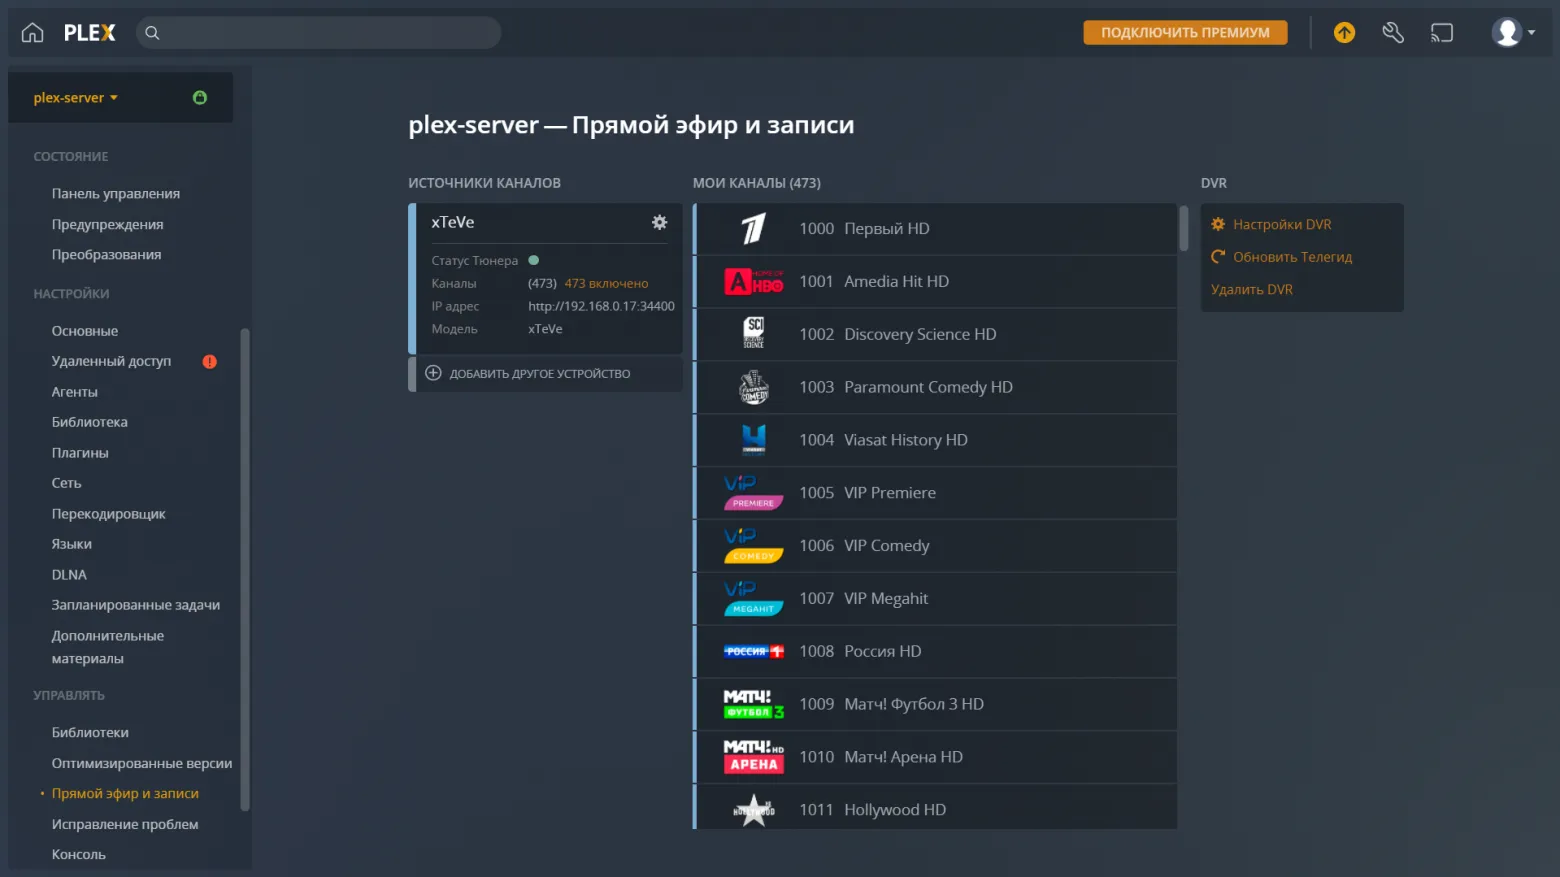Click the green server secure lock icon
The image size is (1560, 877).
(x=200, y=97)
